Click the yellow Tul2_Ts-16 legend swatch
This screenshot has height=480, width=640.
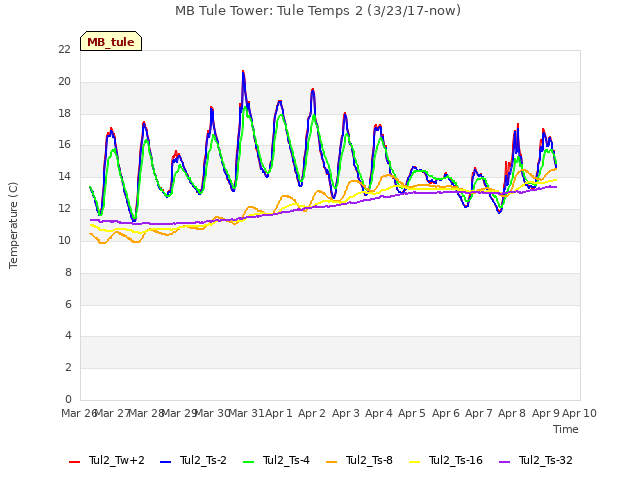pyautogui.click(x=414, y=462)
